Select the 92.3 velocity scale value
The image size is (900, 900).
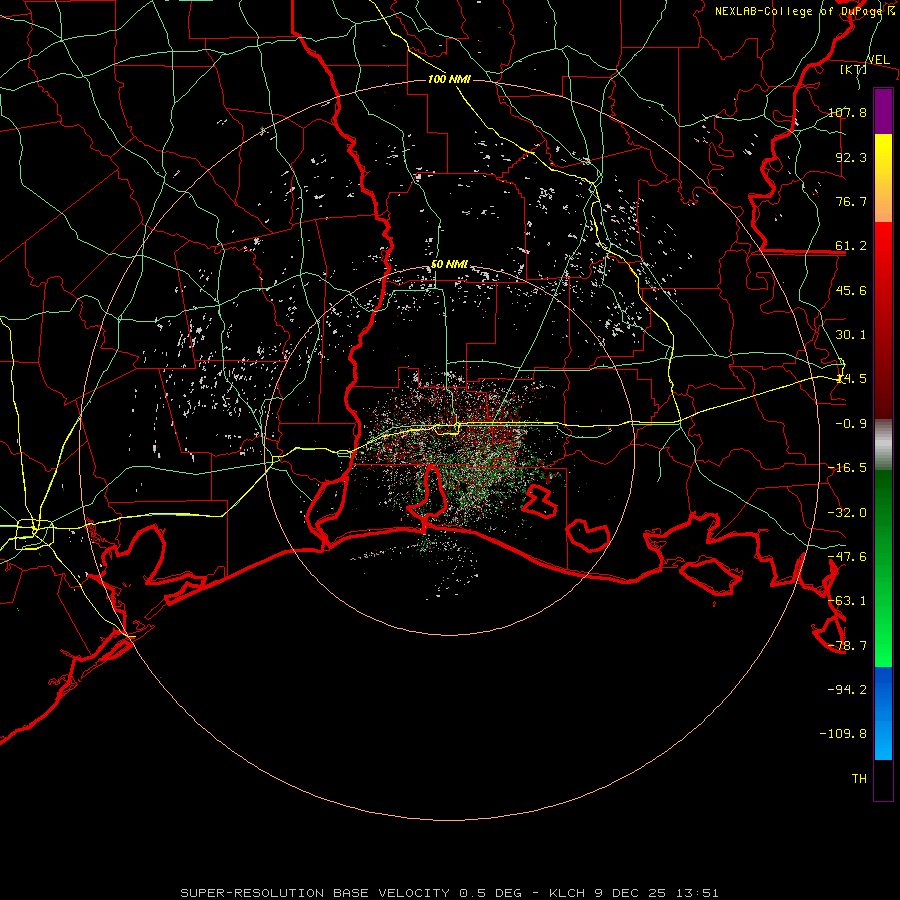pos(851,157)
